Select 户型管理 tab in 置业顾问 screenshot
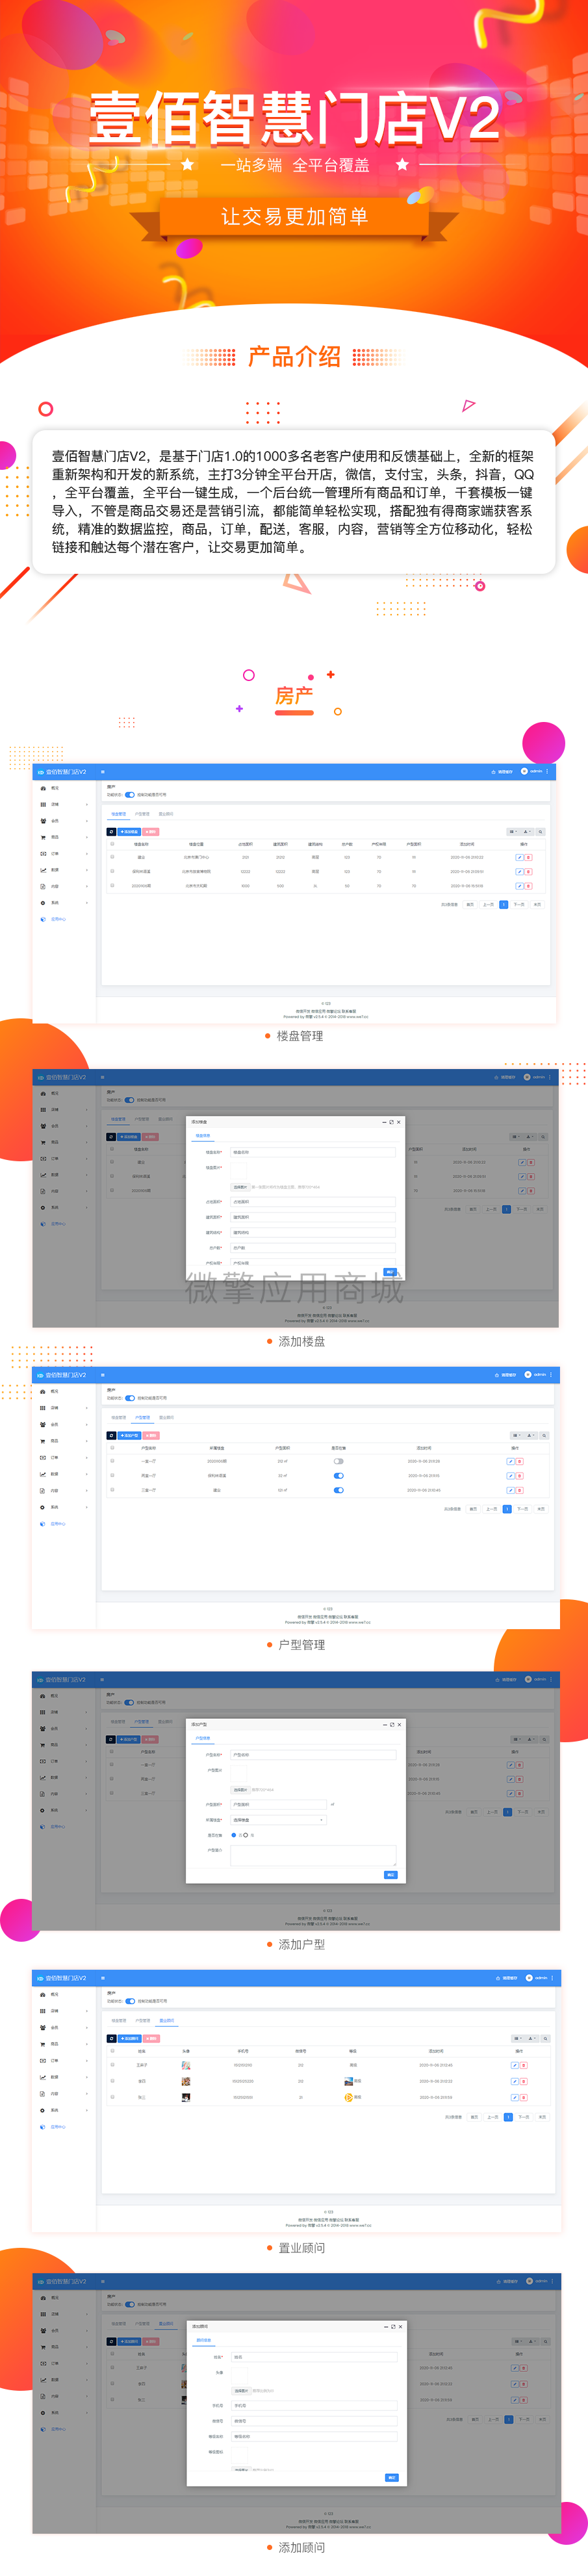Image resolution: width=588 pixels, height=2576 pixels. click(143, 2021)
